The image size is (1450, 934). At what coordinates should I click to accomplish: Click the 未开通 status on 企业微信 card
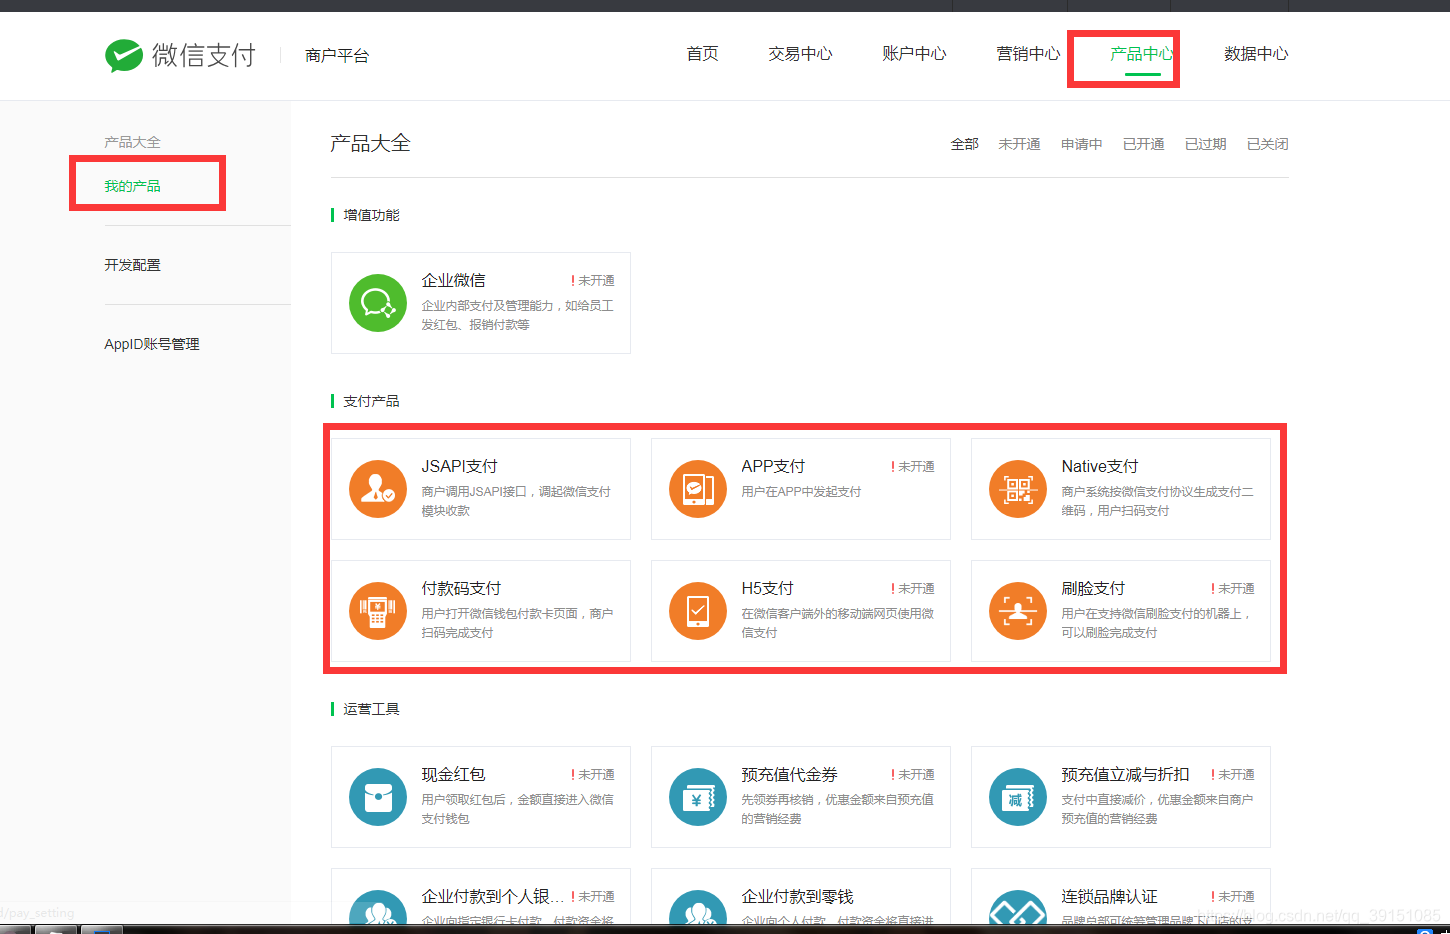coord(593,281)
